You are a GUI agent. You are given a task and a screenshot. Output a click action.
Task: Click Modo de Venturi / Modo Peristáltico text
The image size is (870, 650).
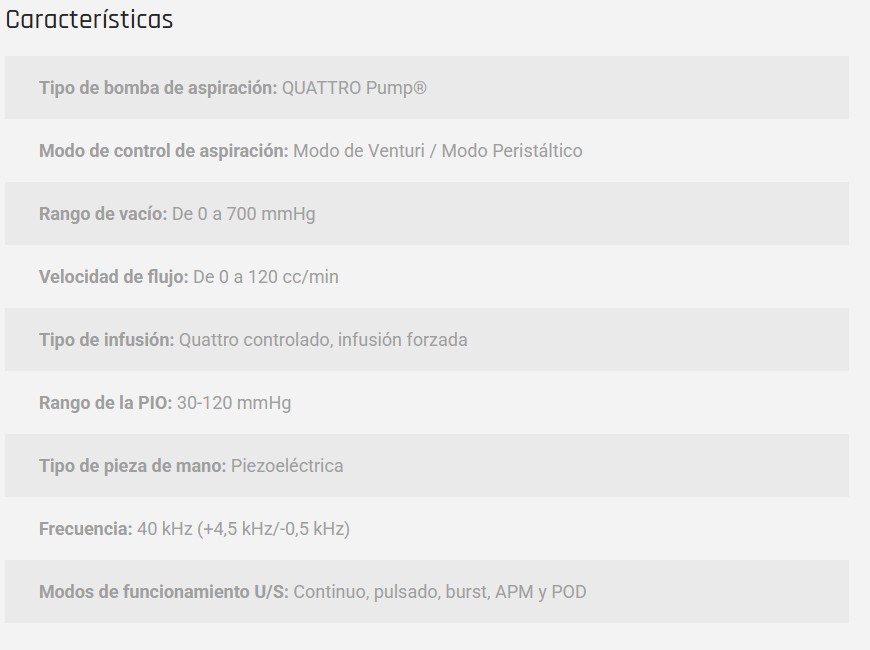click(x=438, y=151)
